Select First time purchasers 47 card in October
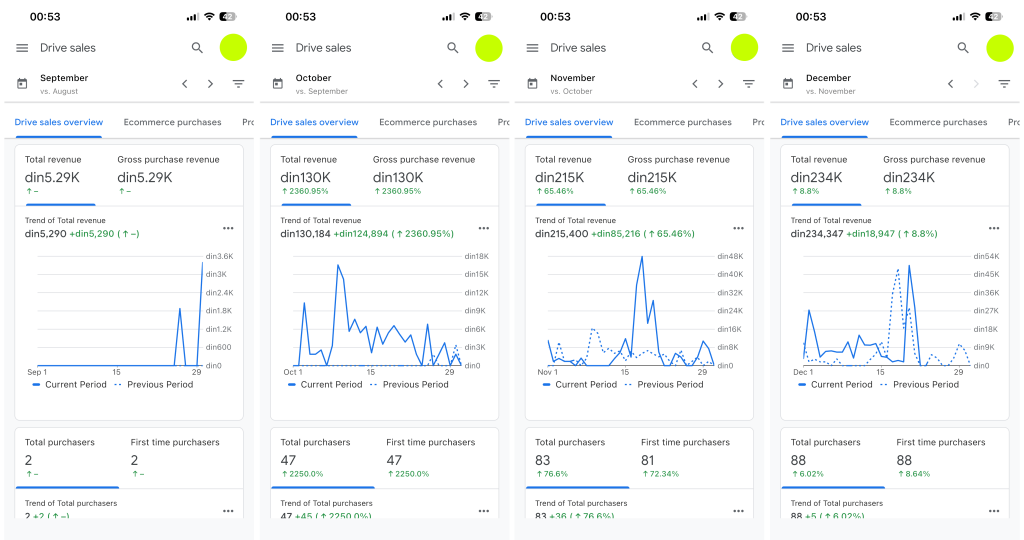 [x=430, y=455]
